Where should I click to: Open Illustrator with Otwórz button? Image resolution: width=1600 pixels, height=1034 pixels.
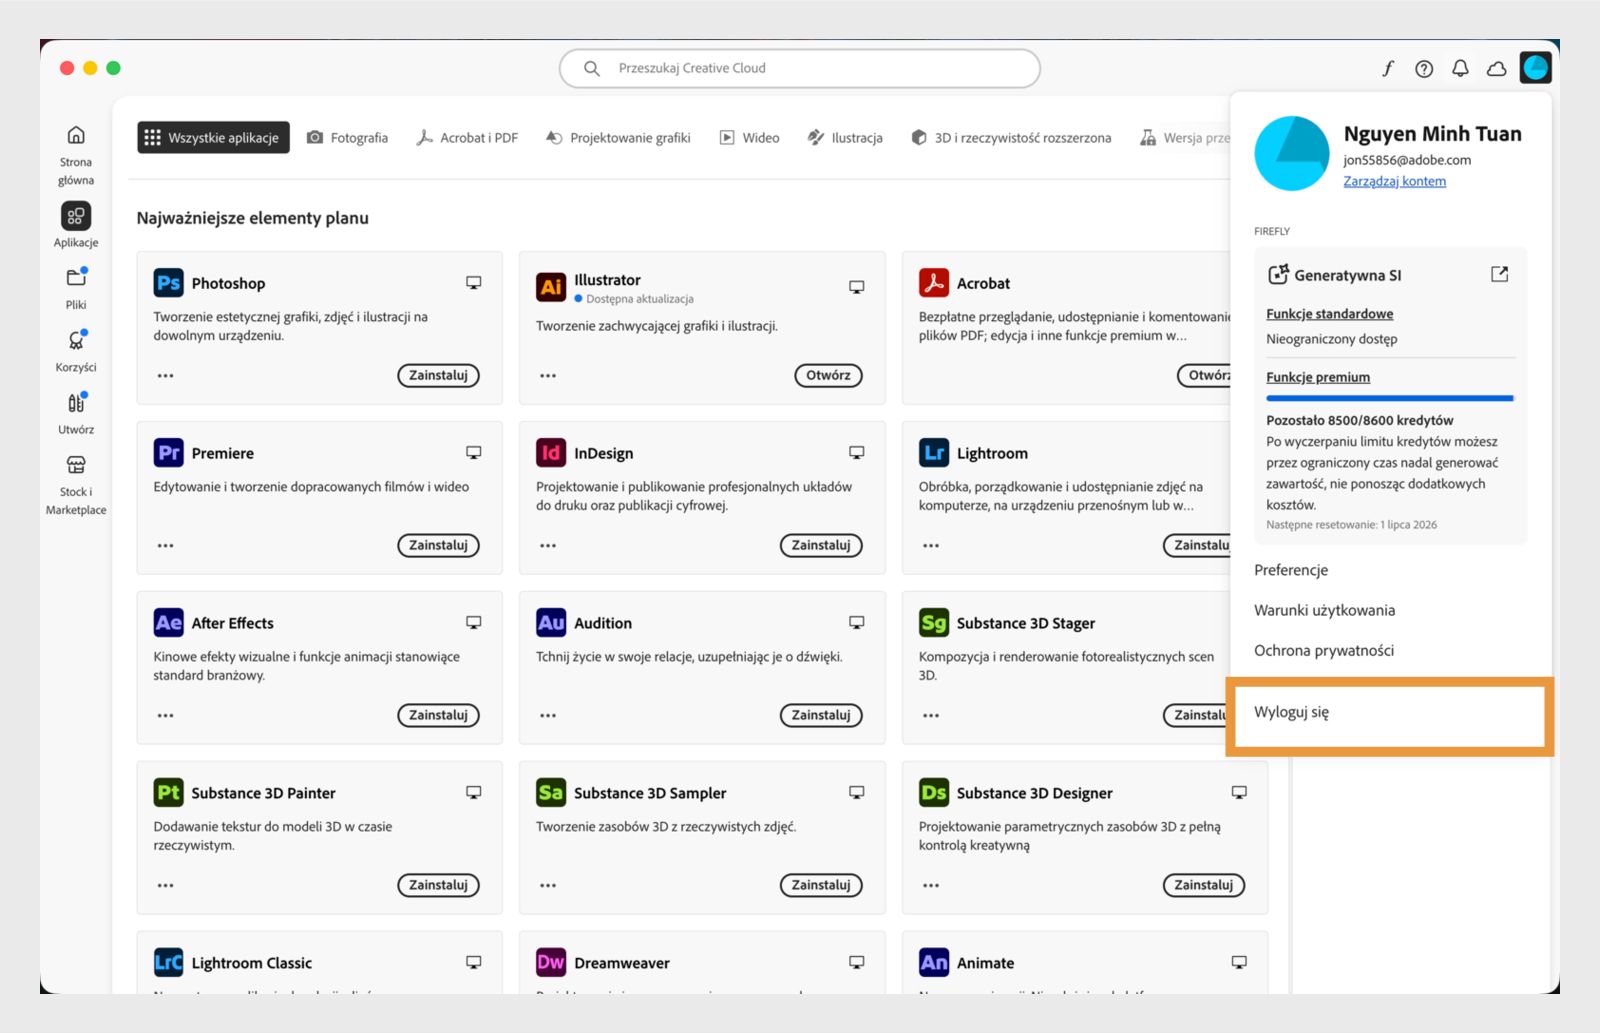click(828, 376)
